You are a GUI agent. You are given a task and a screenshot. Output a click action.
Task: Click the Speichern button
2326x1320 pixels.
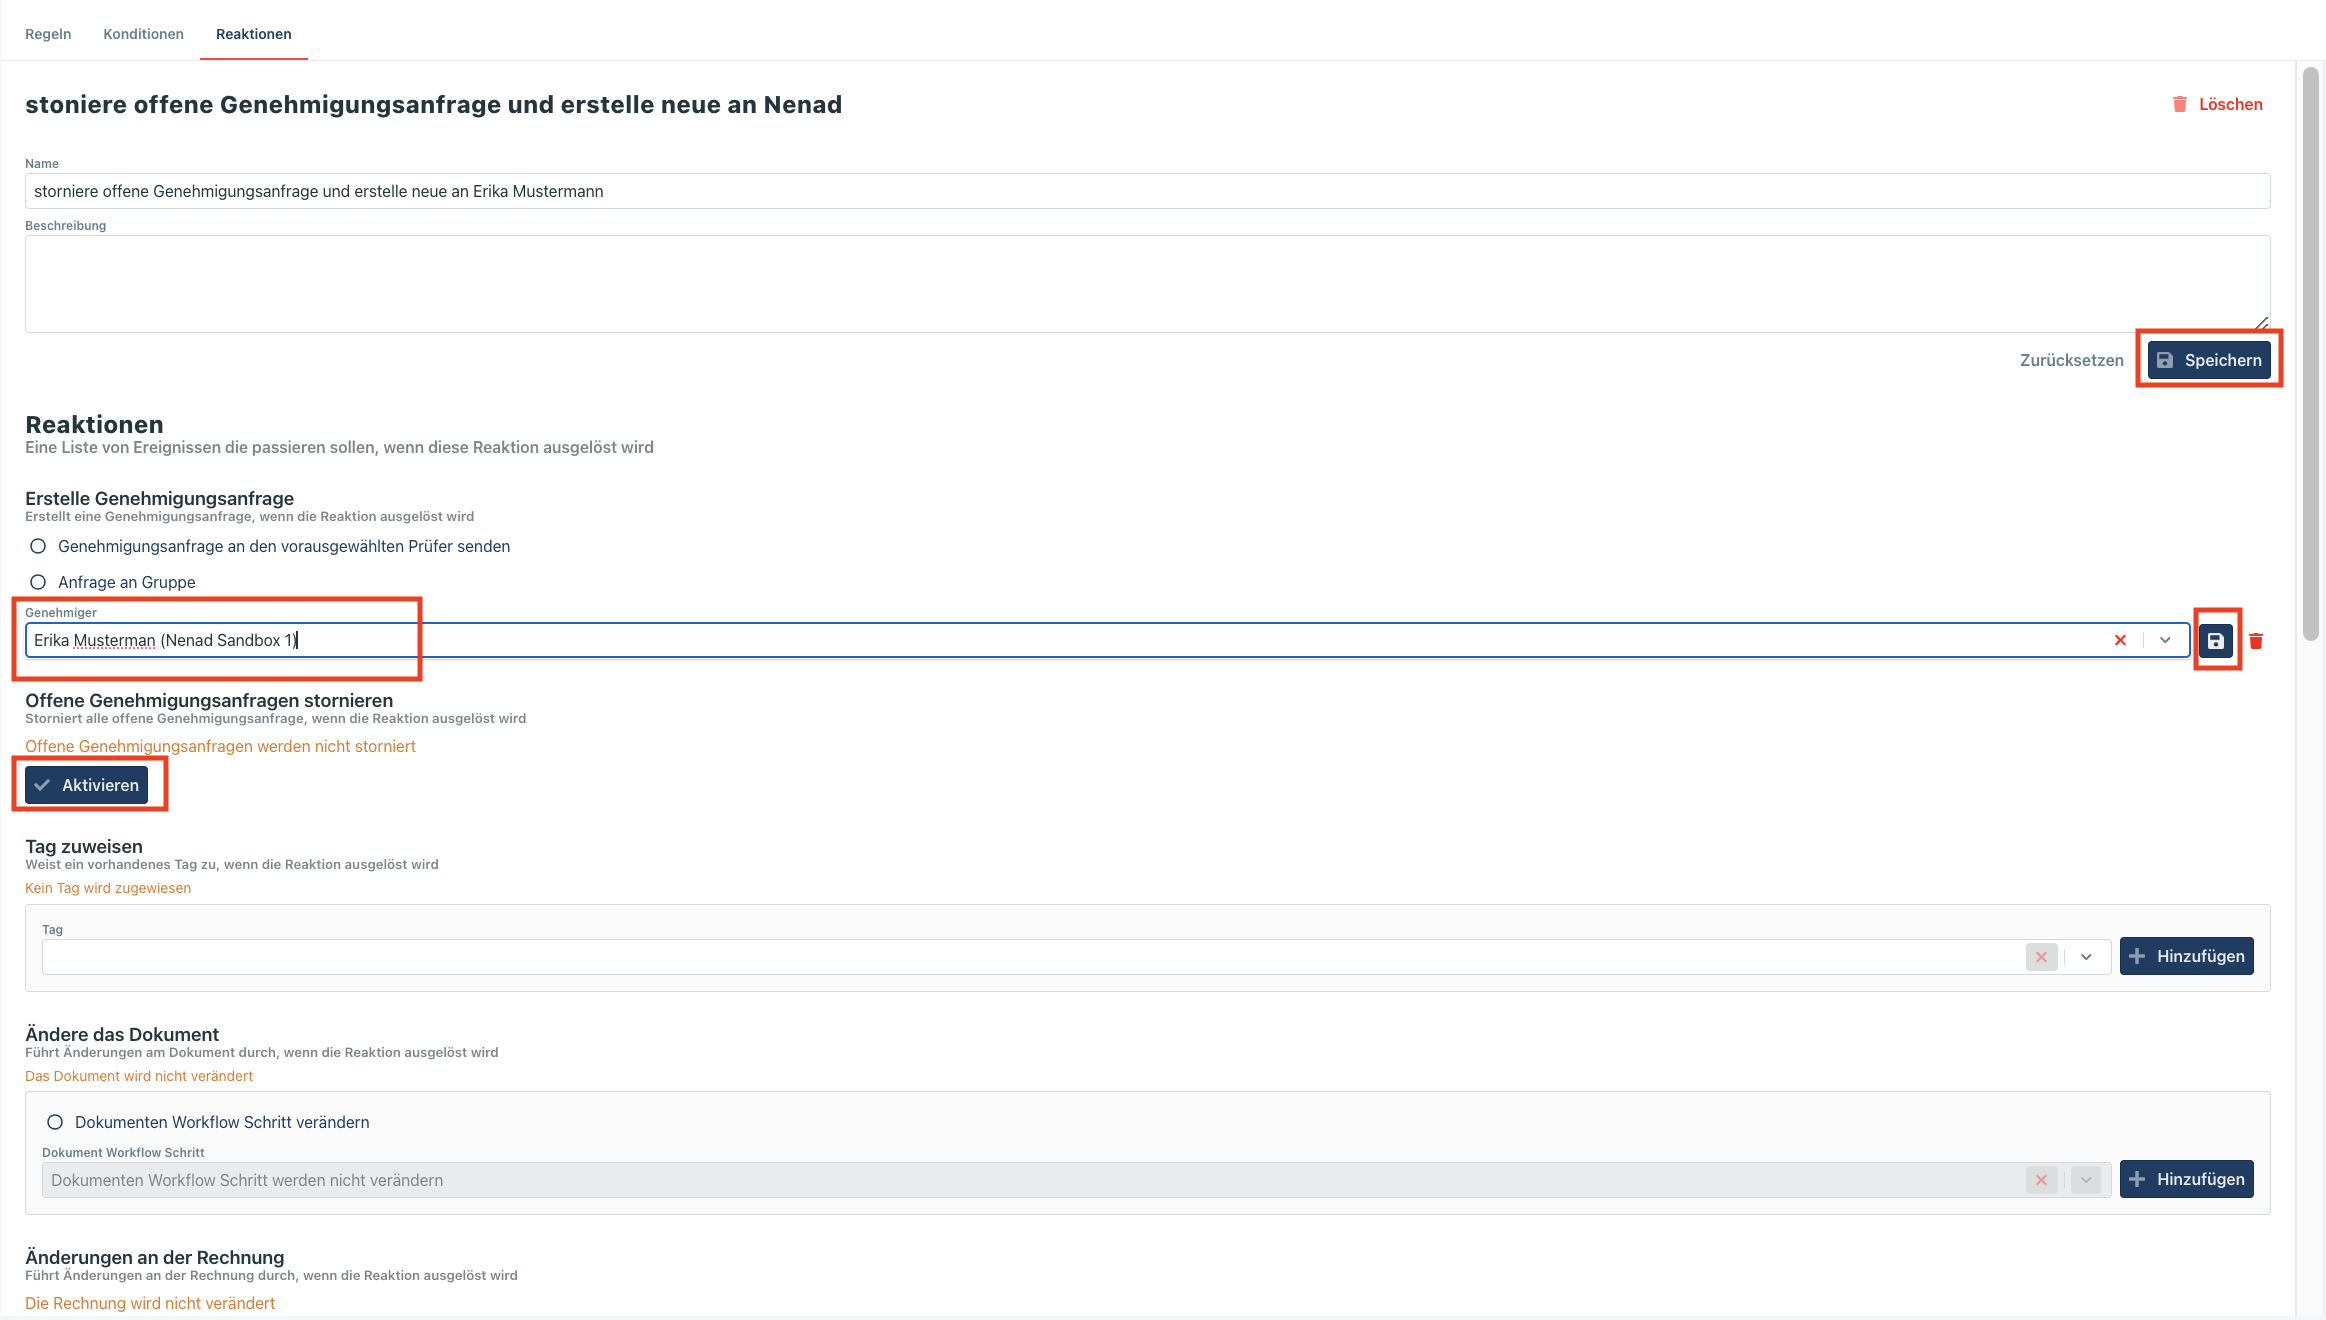[2209, 360]
